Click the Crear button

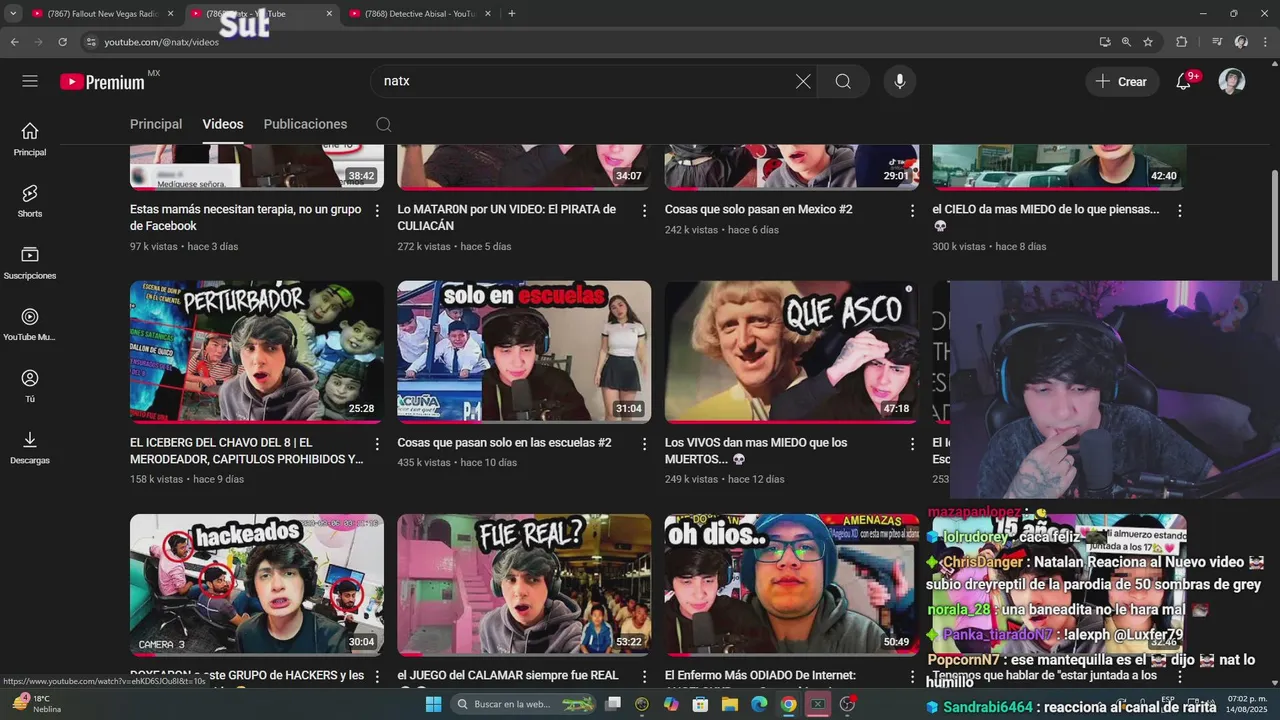pyautogui.click(x=1122, y=81)
